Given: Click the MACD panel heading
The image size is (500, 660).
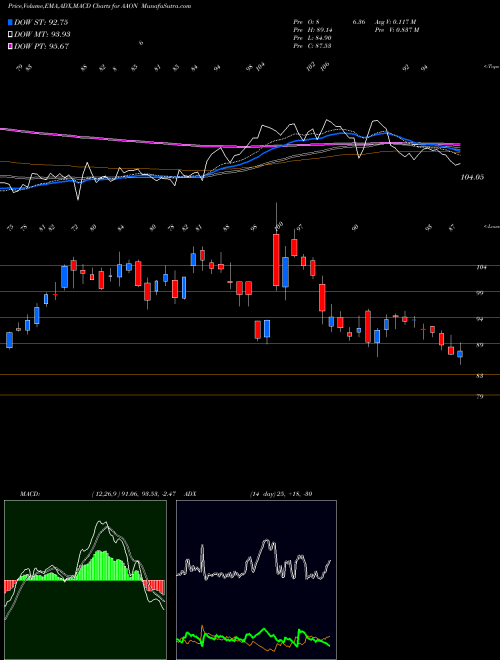Looking at the screenshot, I should (x=29, y=493).
